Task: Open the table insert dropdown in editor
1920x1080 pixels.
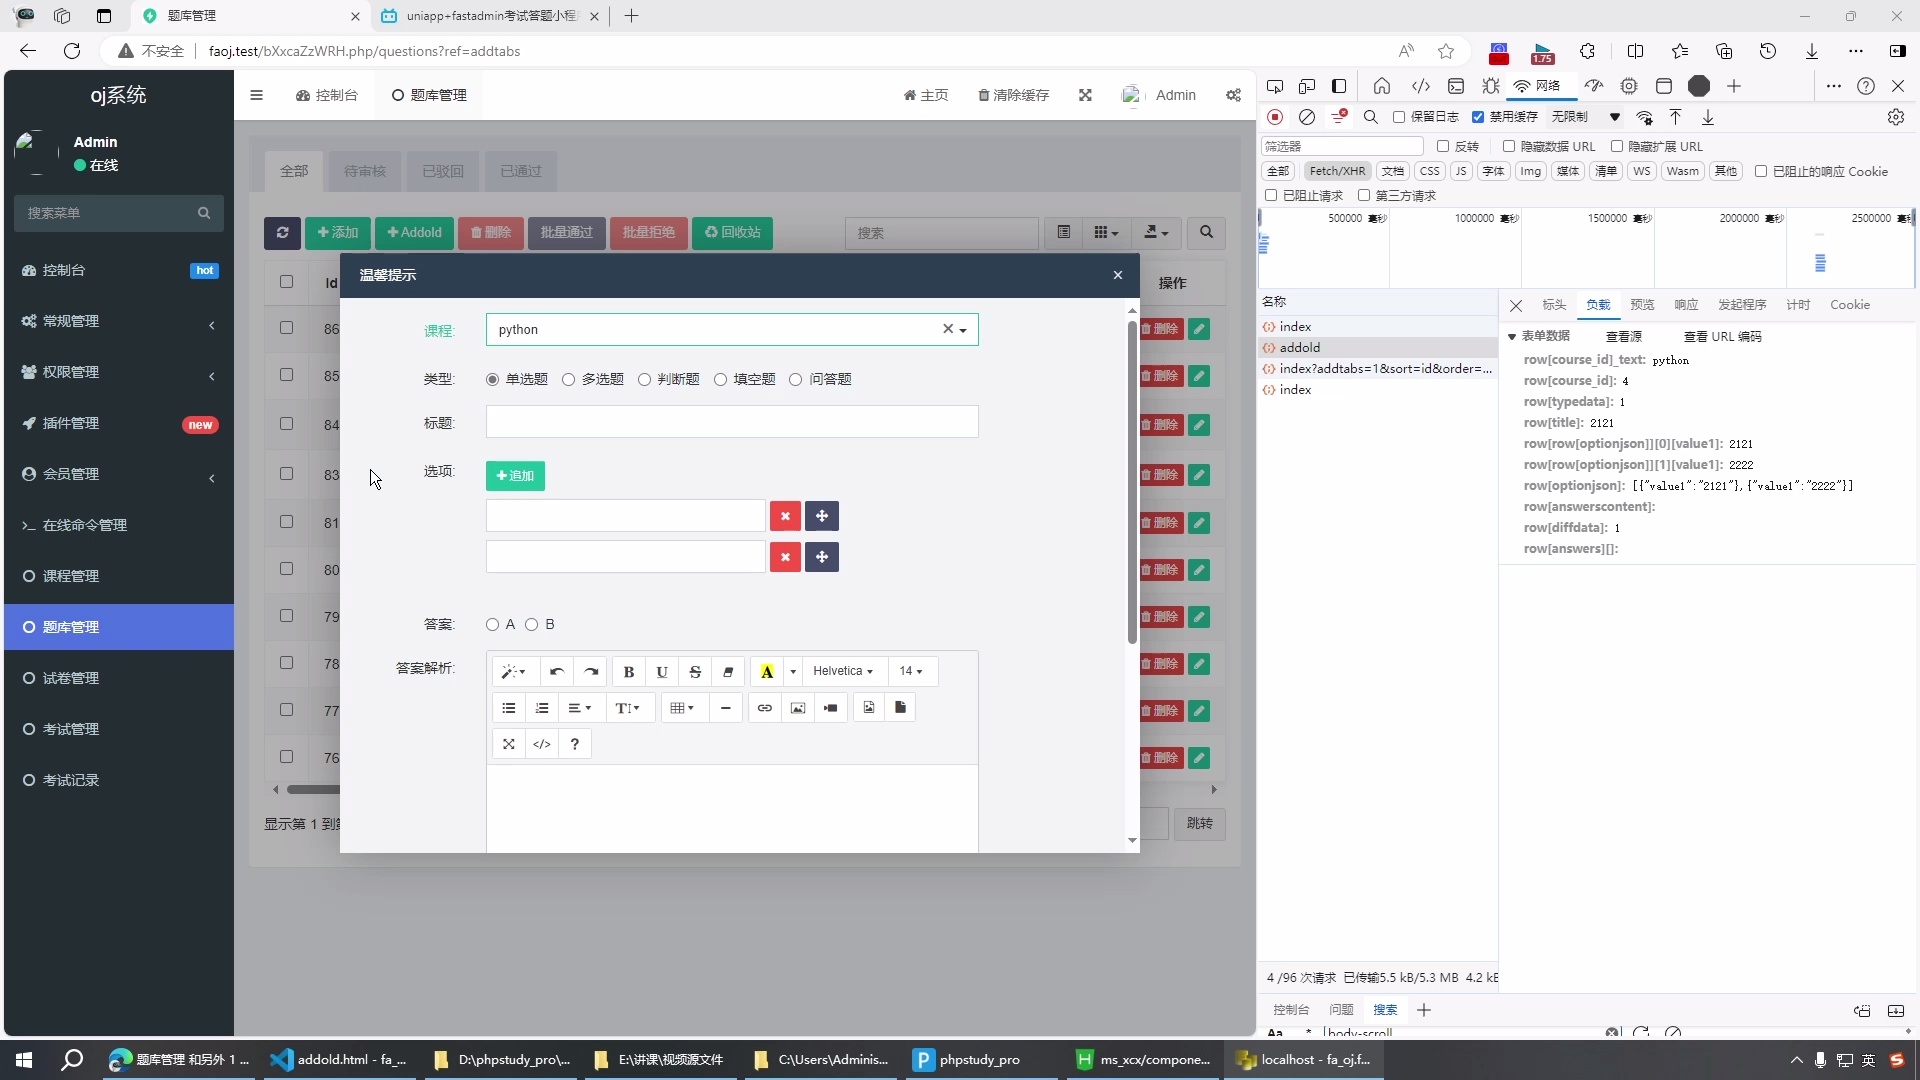Action: point(683,708)
